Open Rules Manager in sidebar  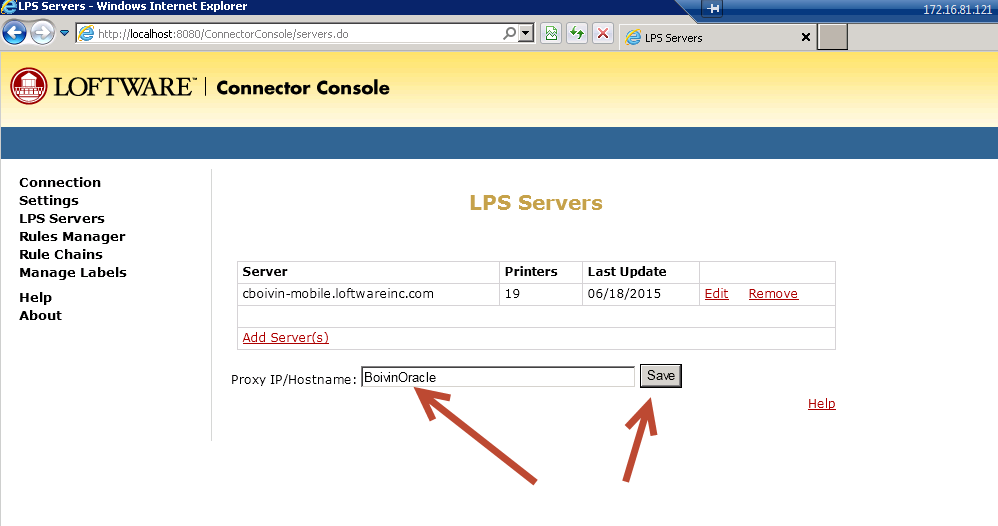[72, 236]
